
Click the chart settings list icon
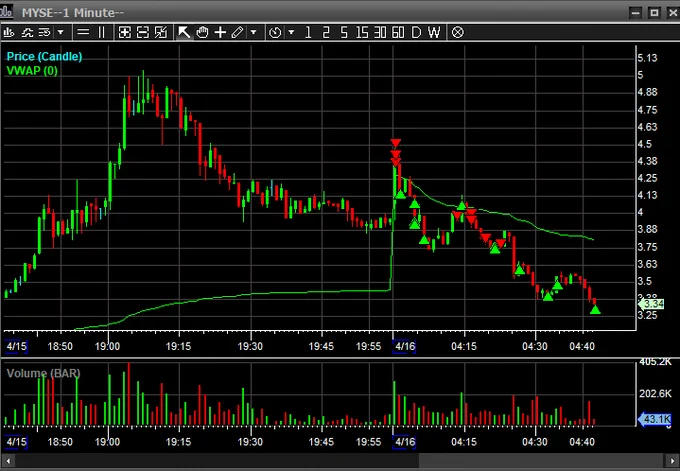(x=45, y=33)
